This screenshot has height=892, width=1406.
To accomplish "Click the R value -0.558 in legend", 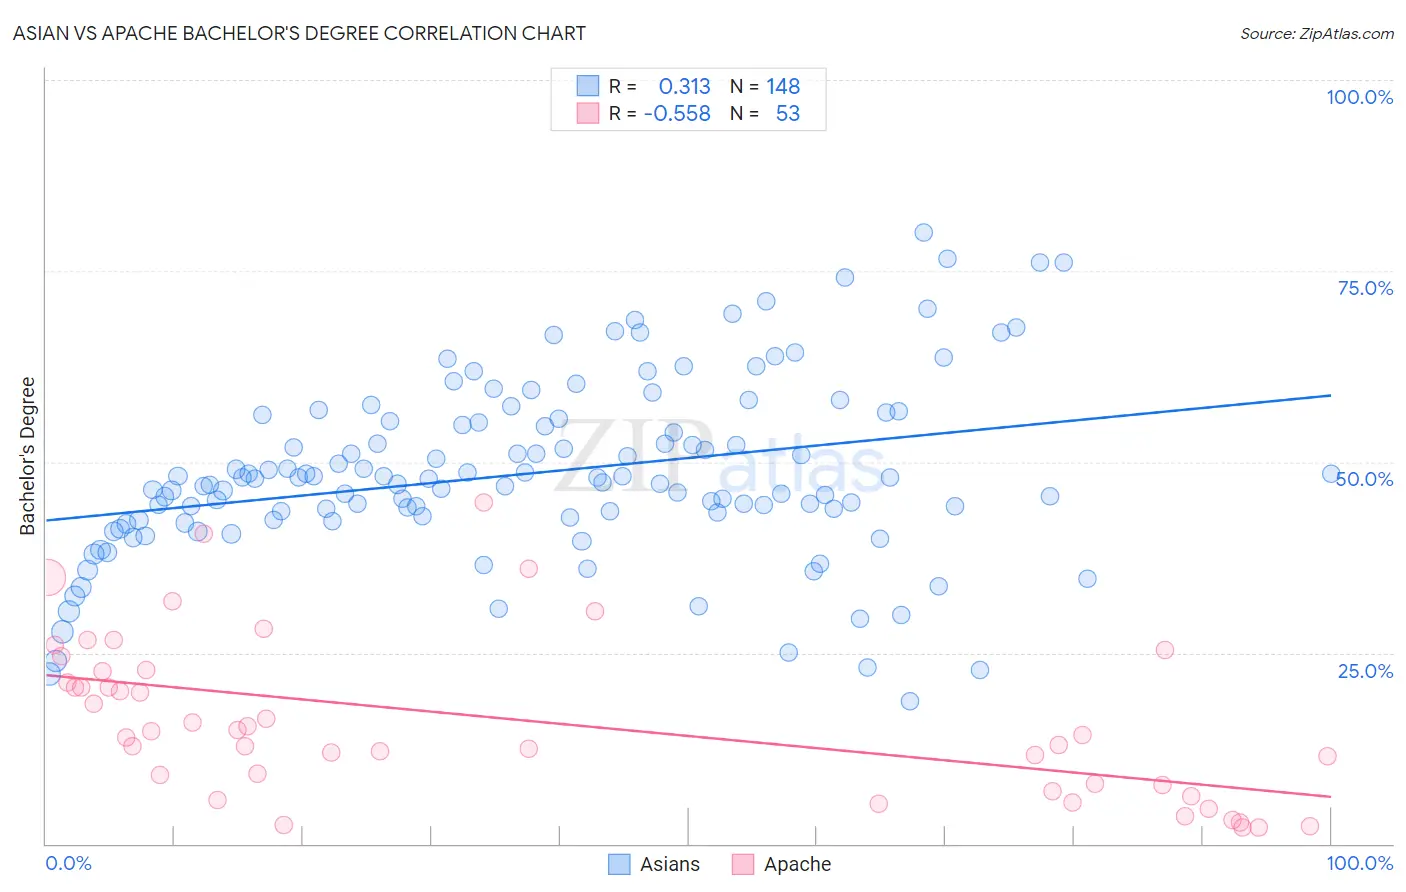I will tap(677, 113).
